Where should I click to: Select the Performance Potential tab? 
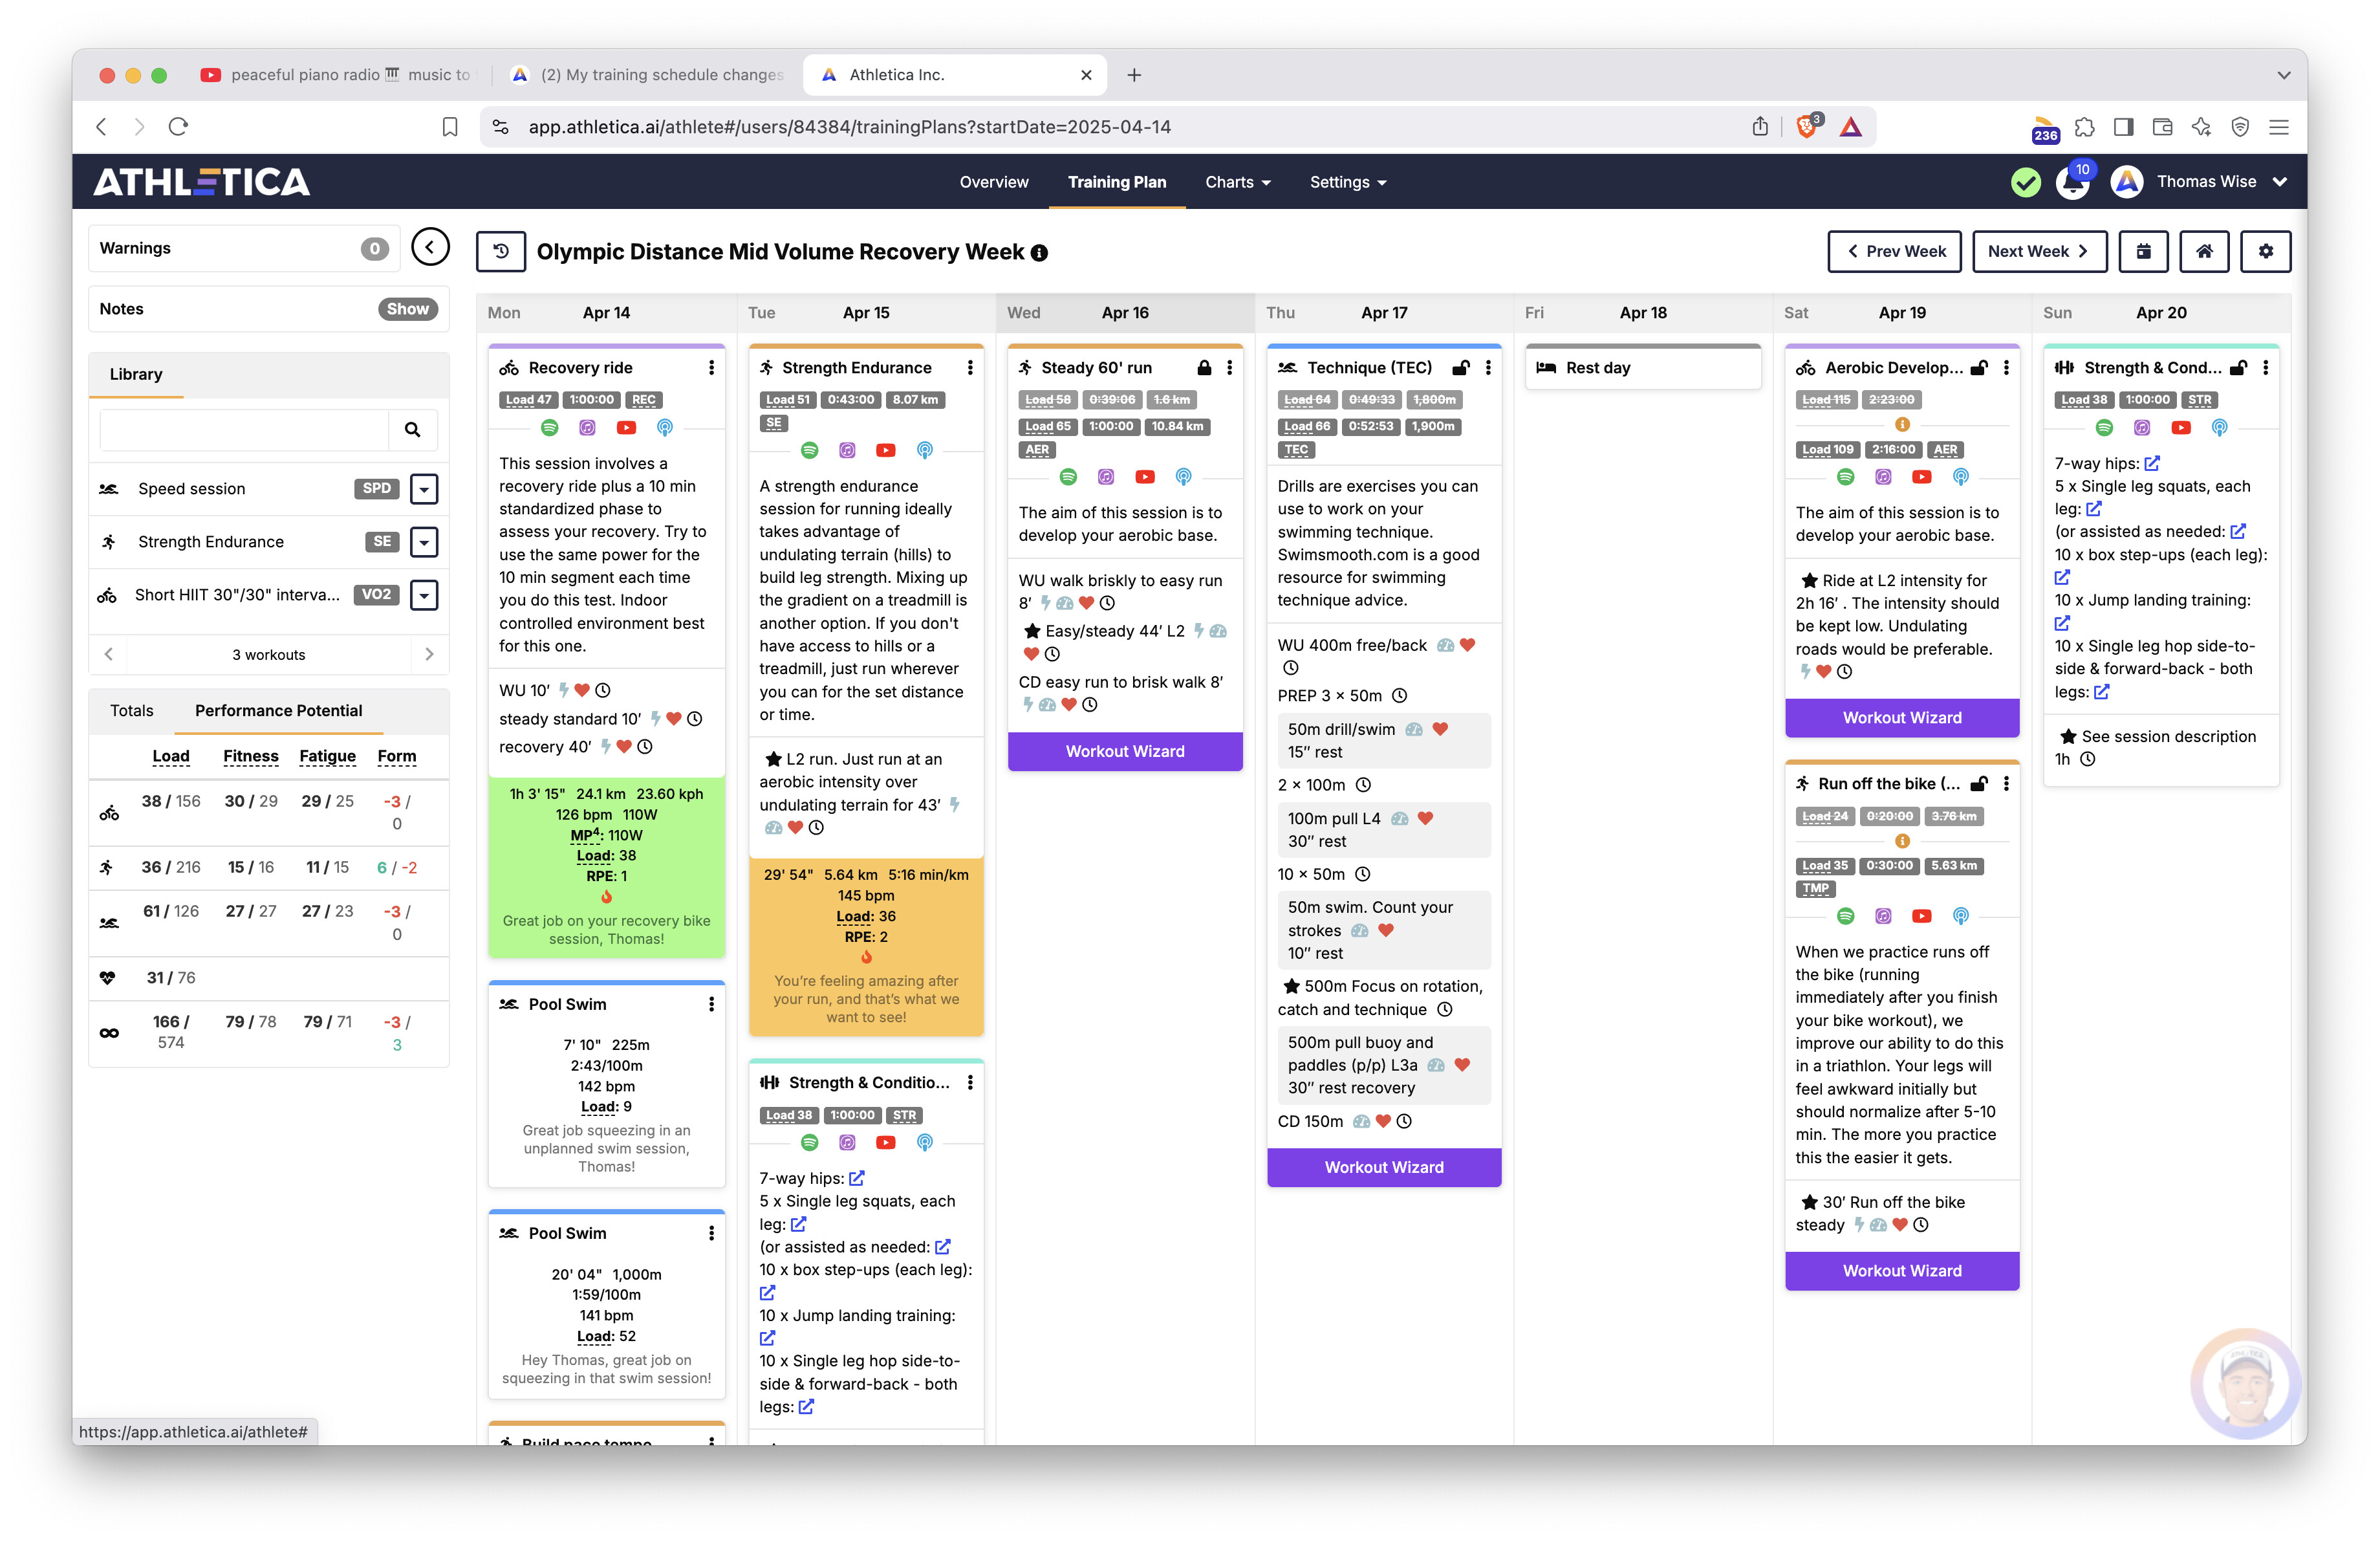278,711
